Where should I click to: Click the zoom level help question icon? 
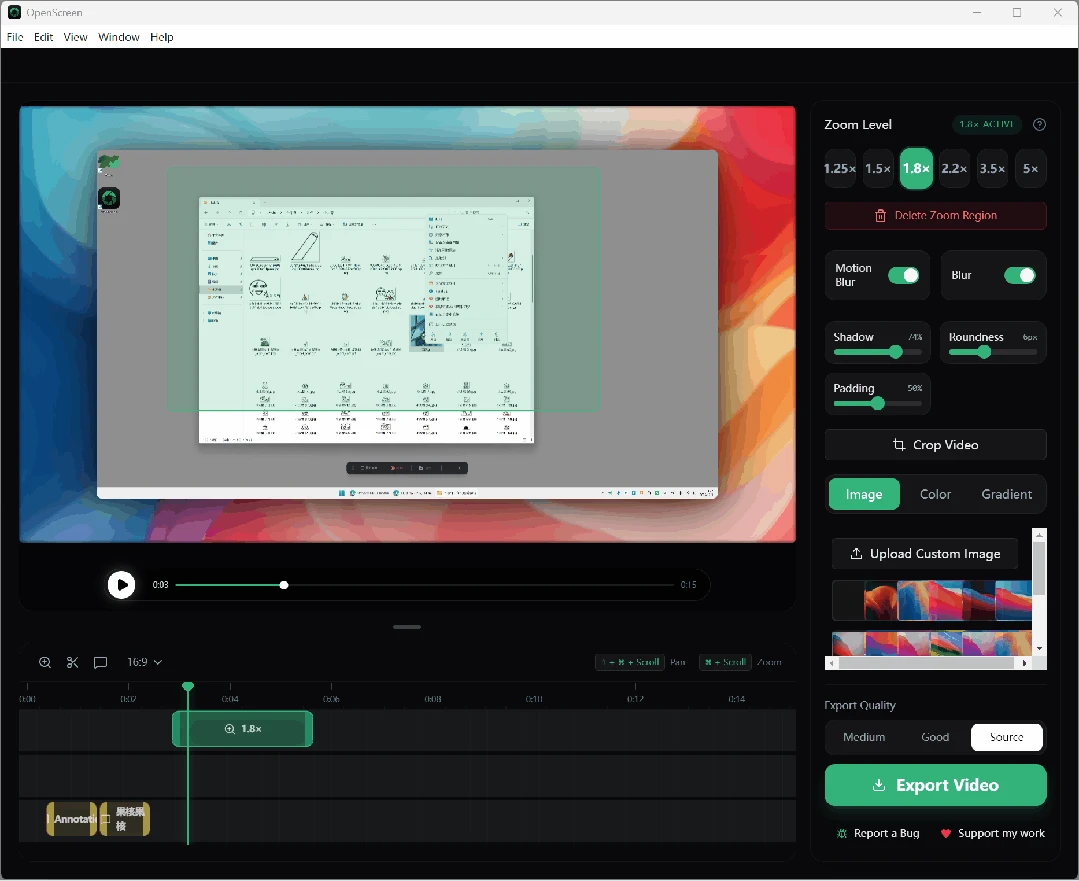pos(1040,125)
